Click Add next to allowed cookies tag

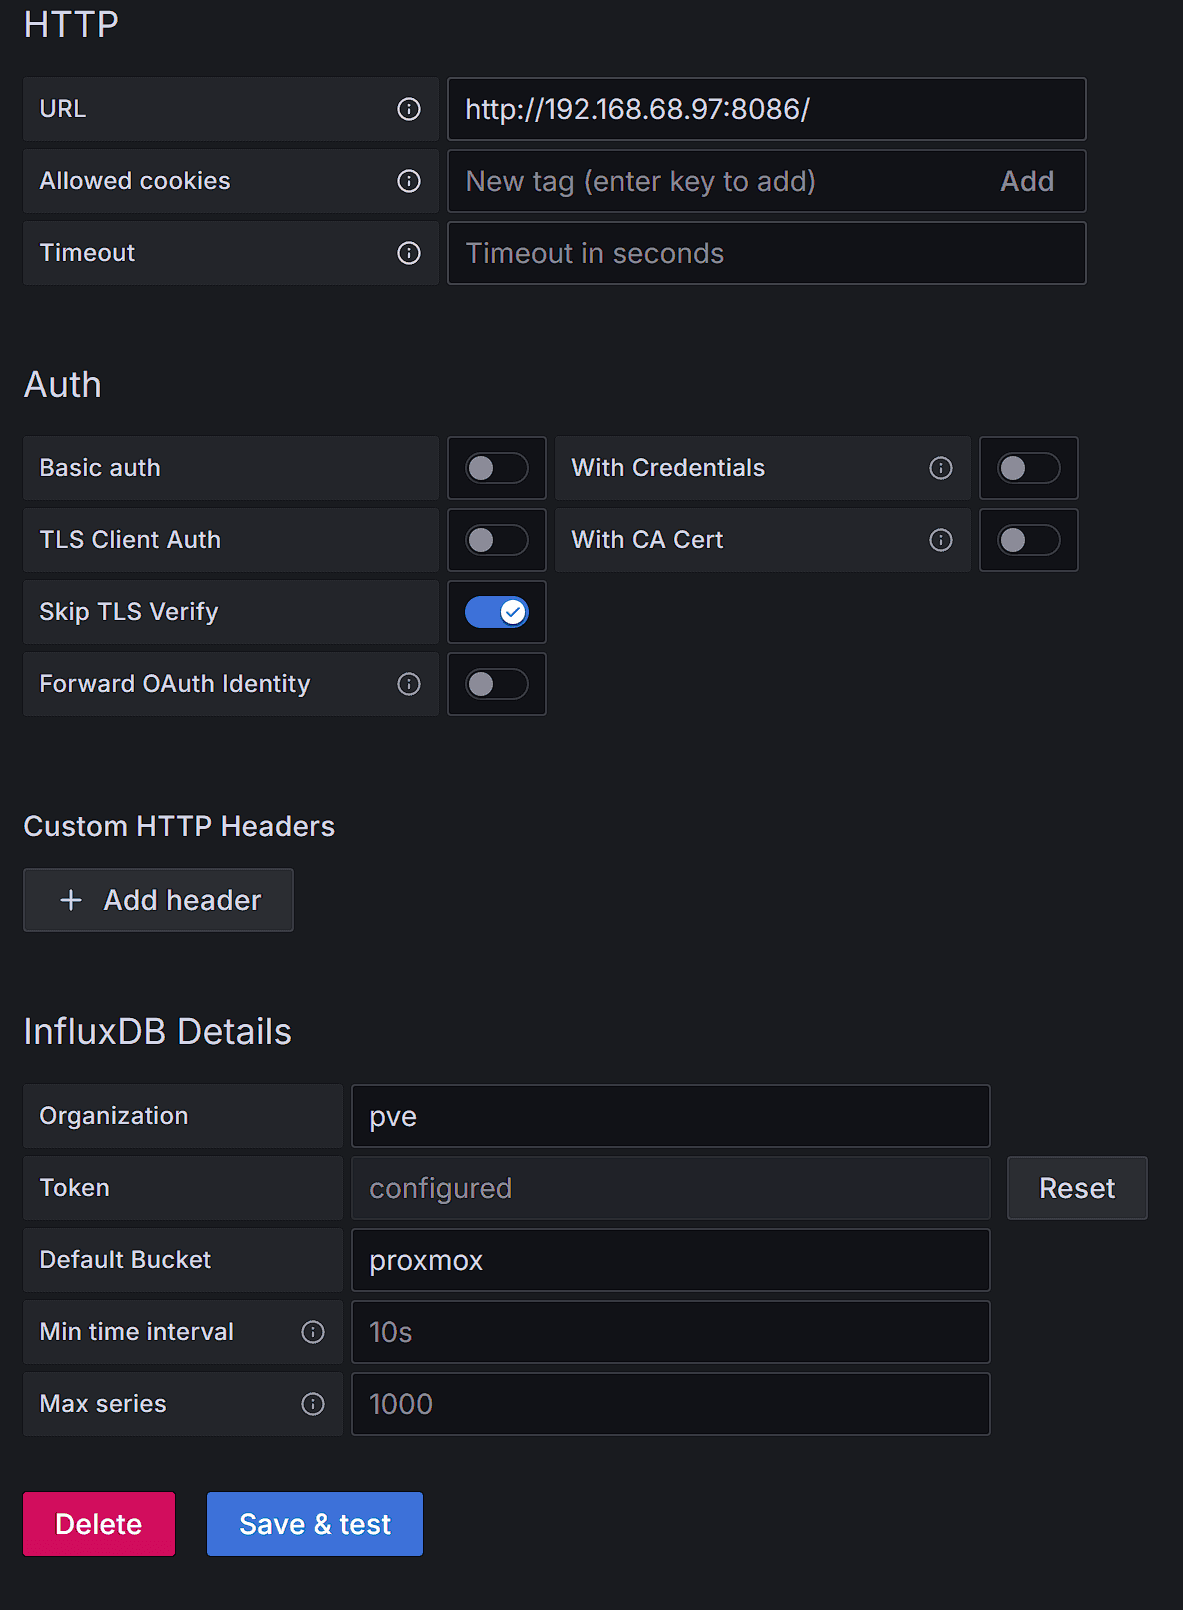click(1027, 181)
